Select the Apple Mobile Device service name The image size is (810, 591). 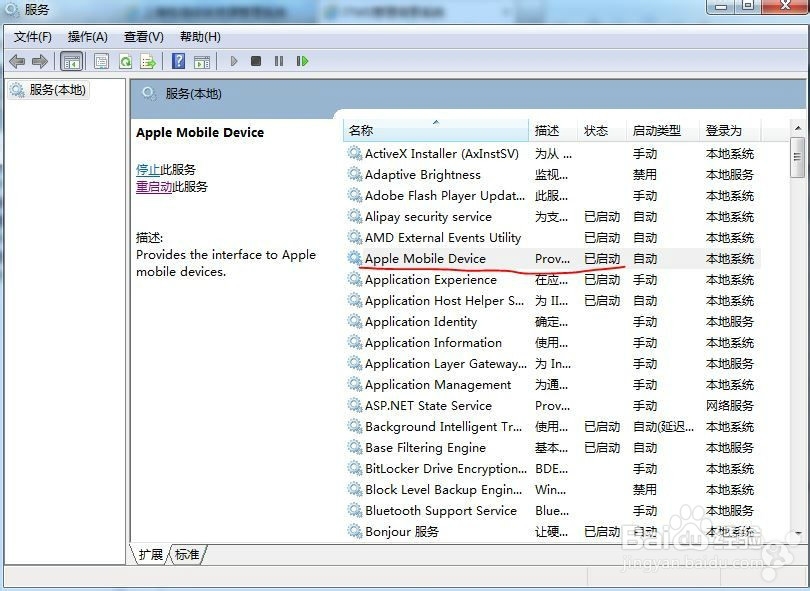(x=425, y=258)
